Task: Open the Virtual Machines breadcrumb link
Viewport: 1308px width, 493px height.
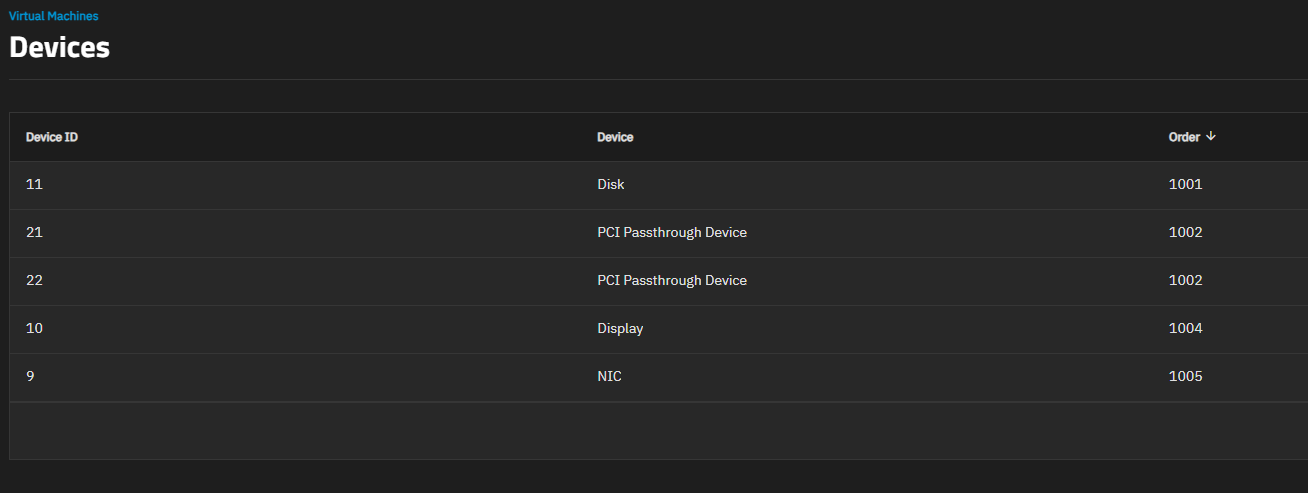Action: point(54,16)
